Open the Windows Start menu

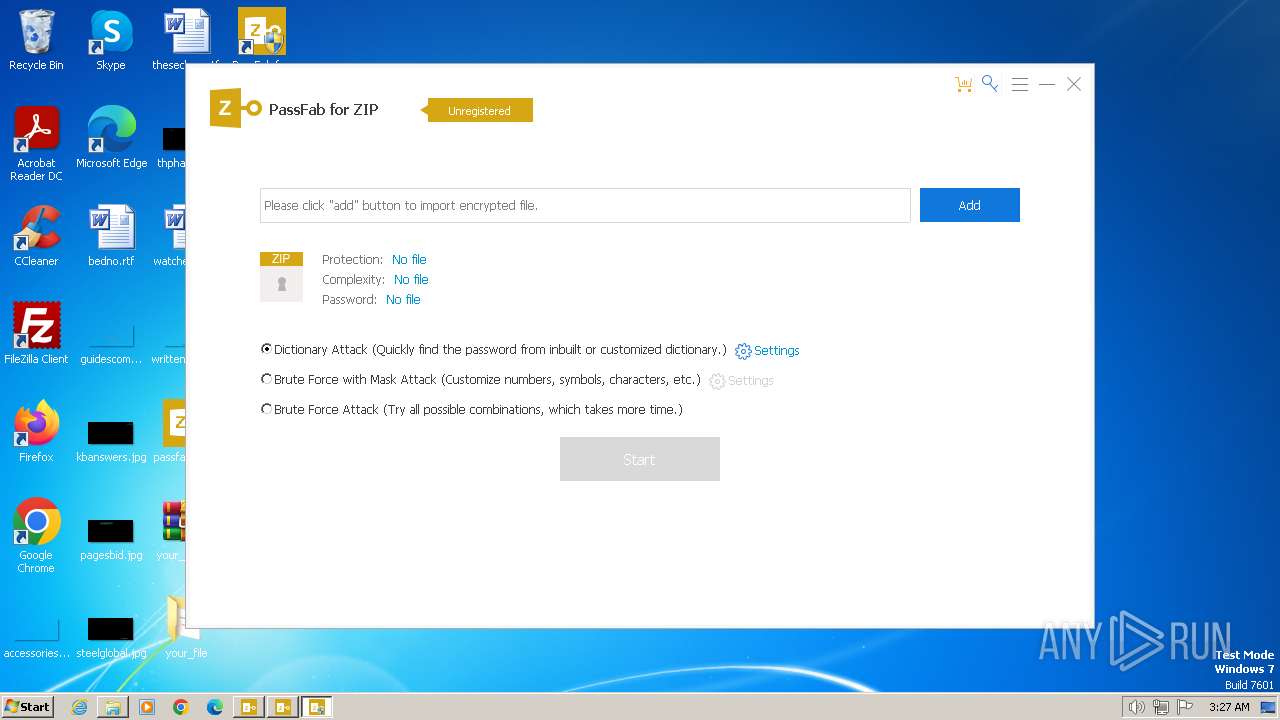point(28,707)
